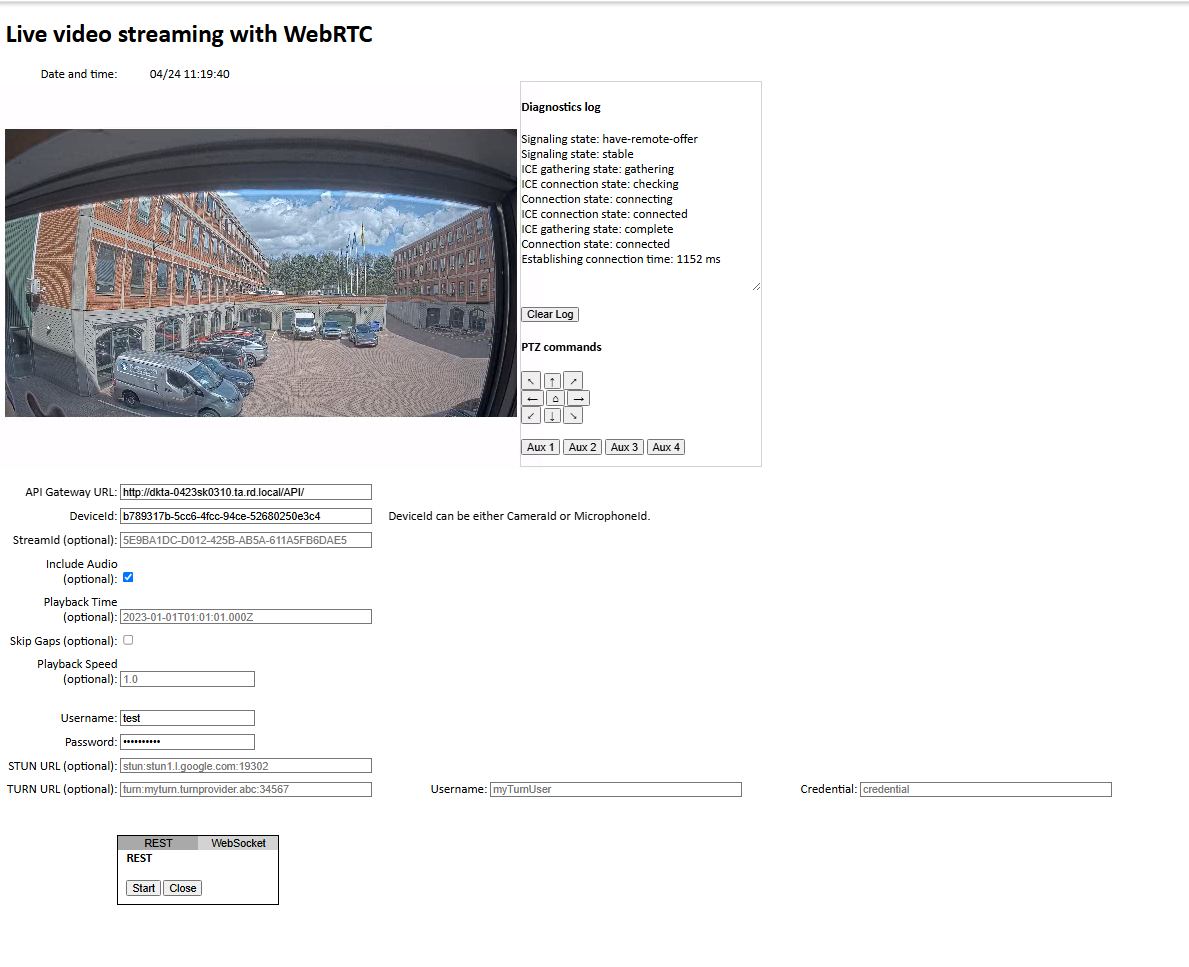Select the 'ICE connection state: connected' log line
The image size is (1189, 967).
(x=604, y=215)
